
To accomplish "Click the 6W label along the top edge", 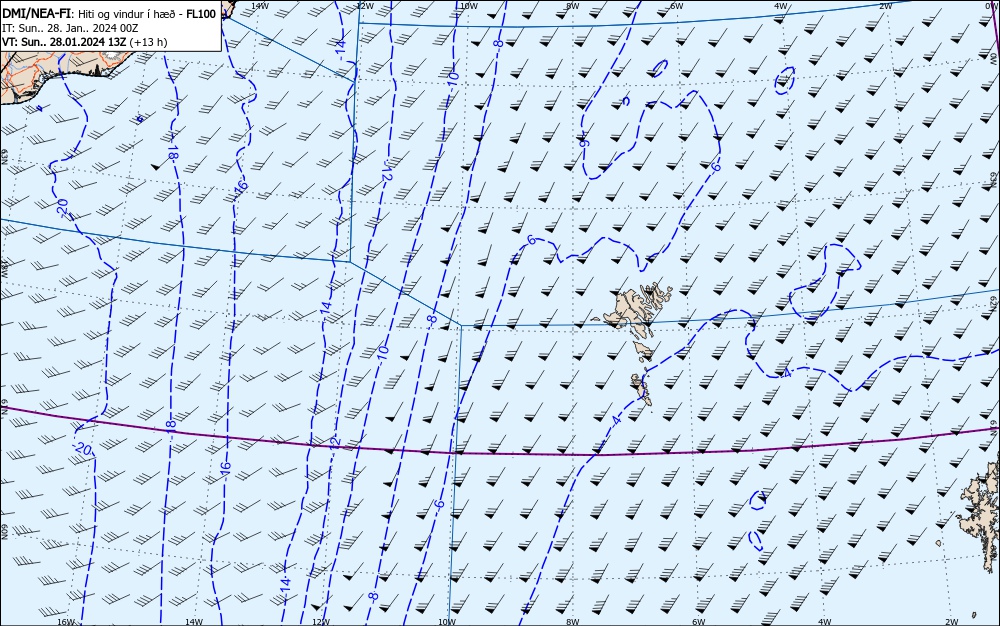I will [x=677, y=5].
